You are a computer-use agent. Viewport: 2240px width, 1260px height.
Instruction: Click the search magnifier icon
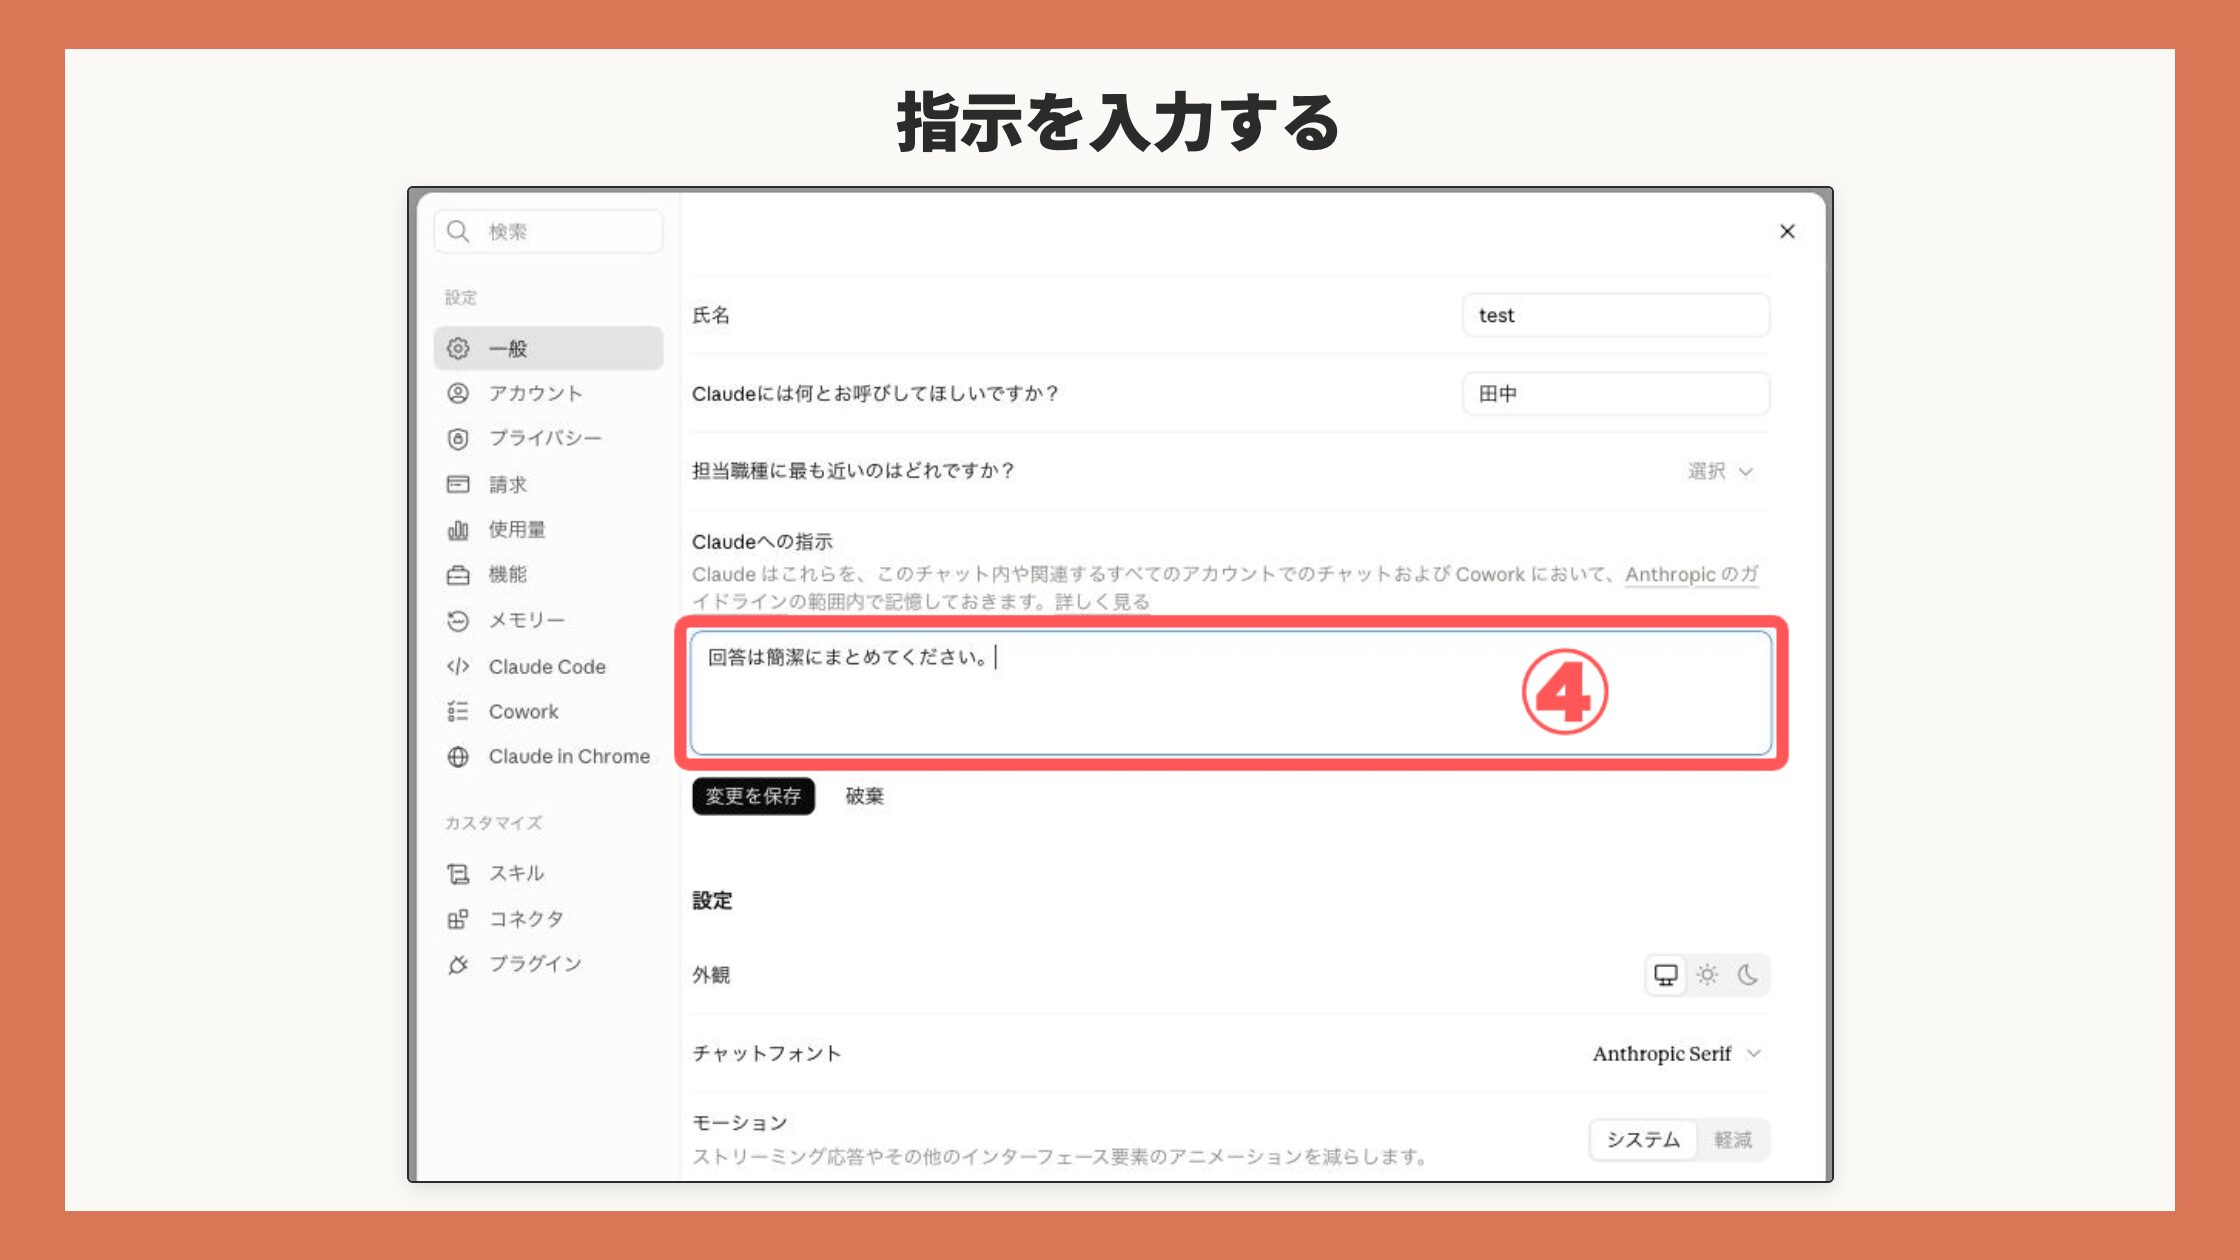(x=458, y=232)
